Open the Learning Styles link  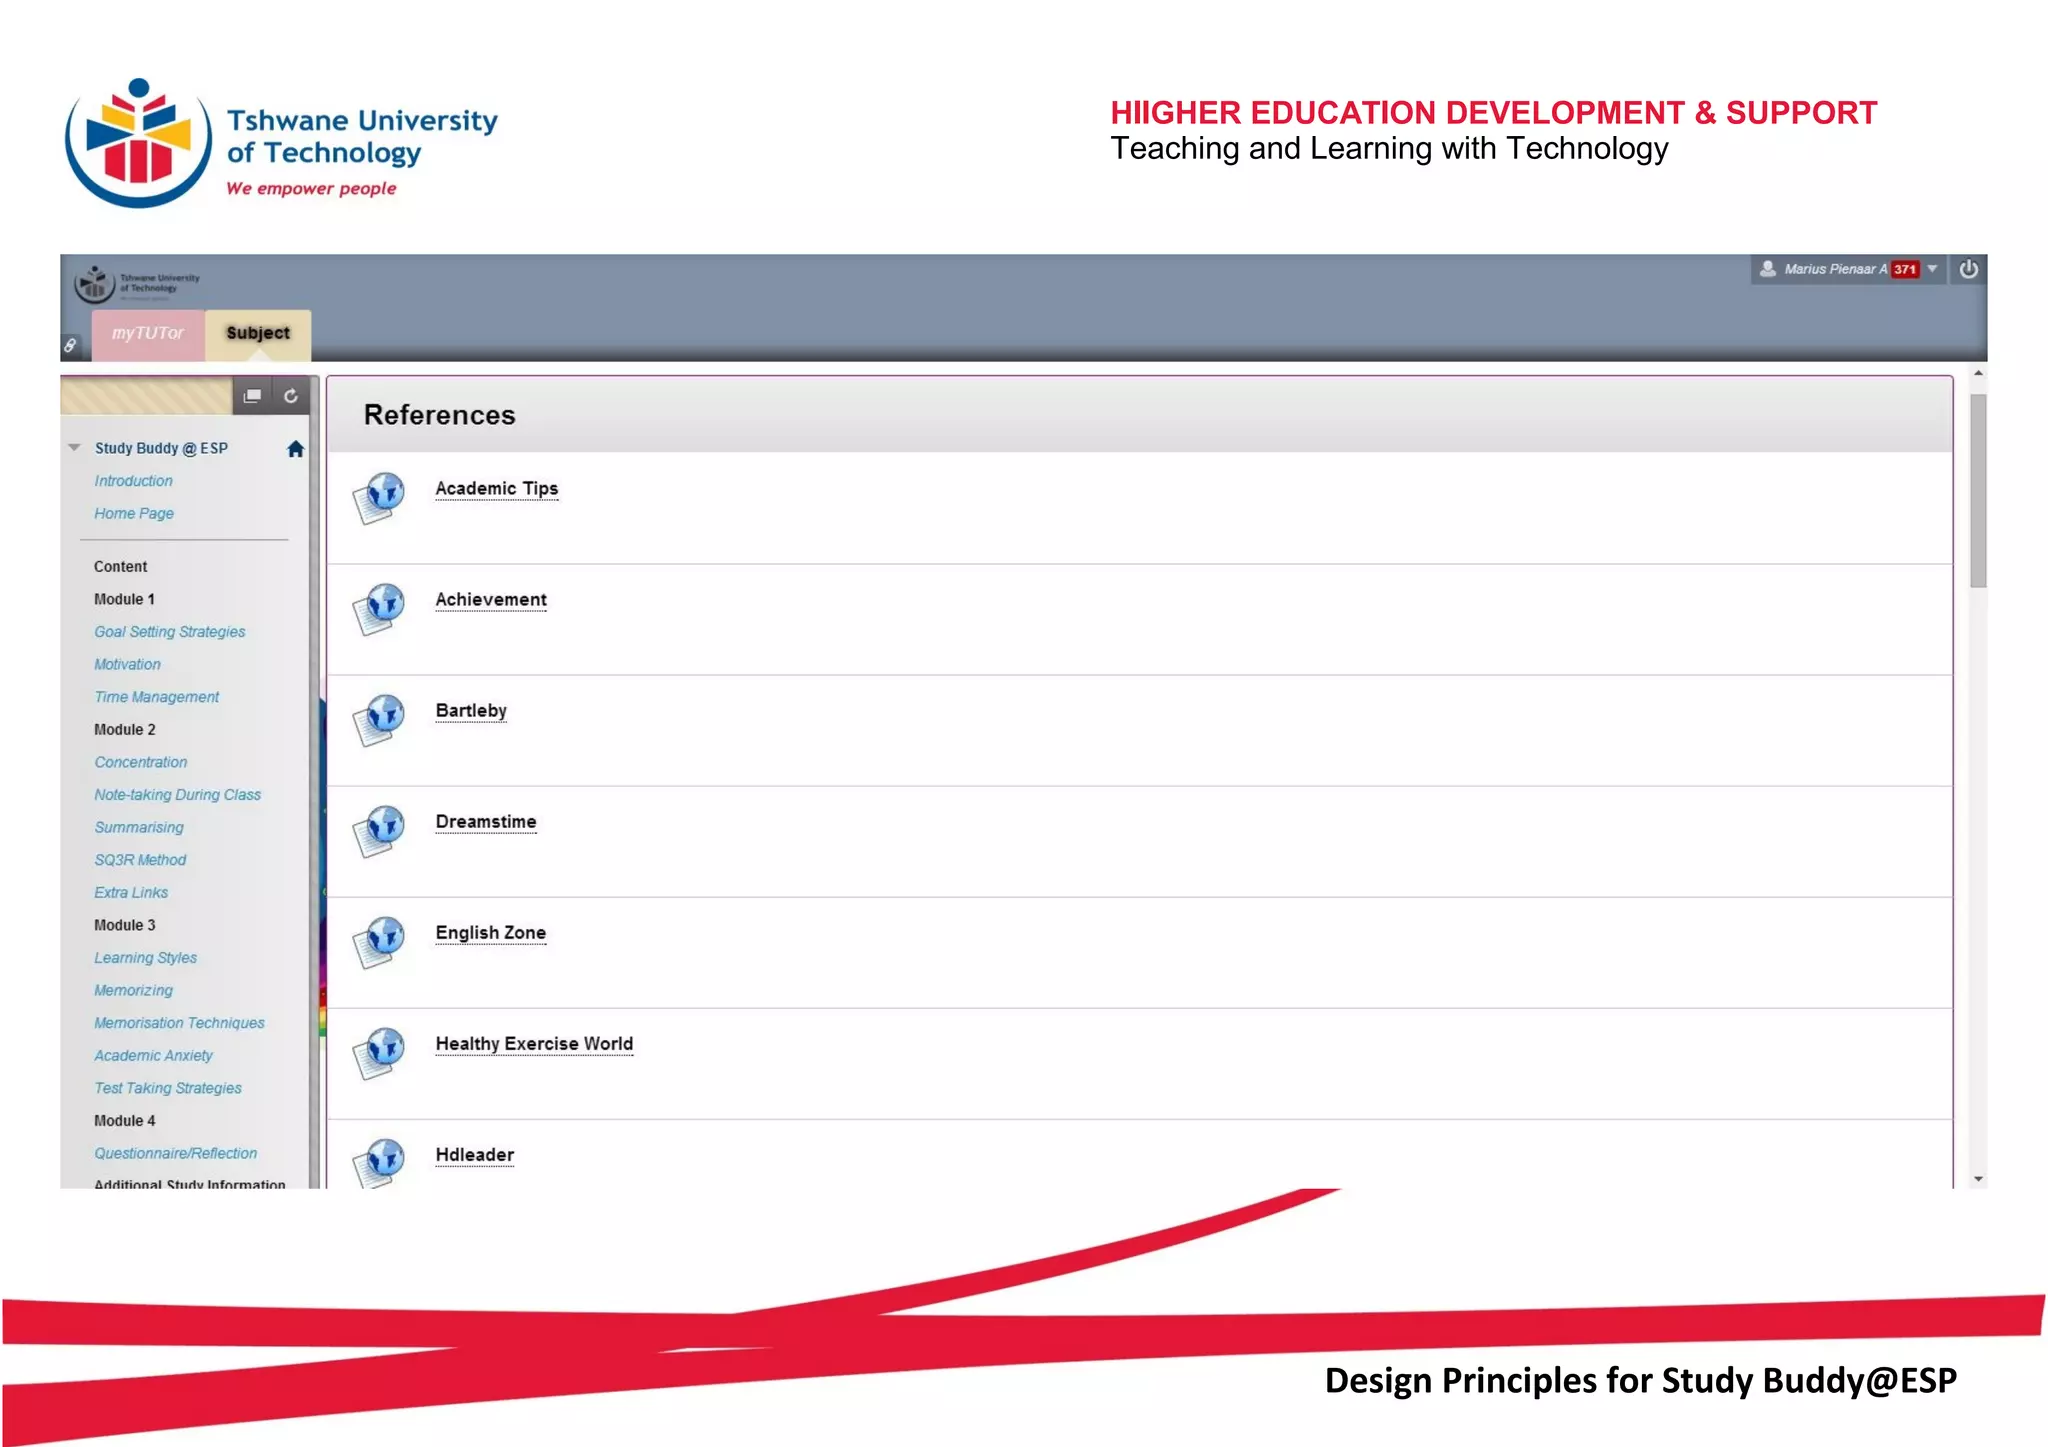pyautogui.click(x=146, y=958)
